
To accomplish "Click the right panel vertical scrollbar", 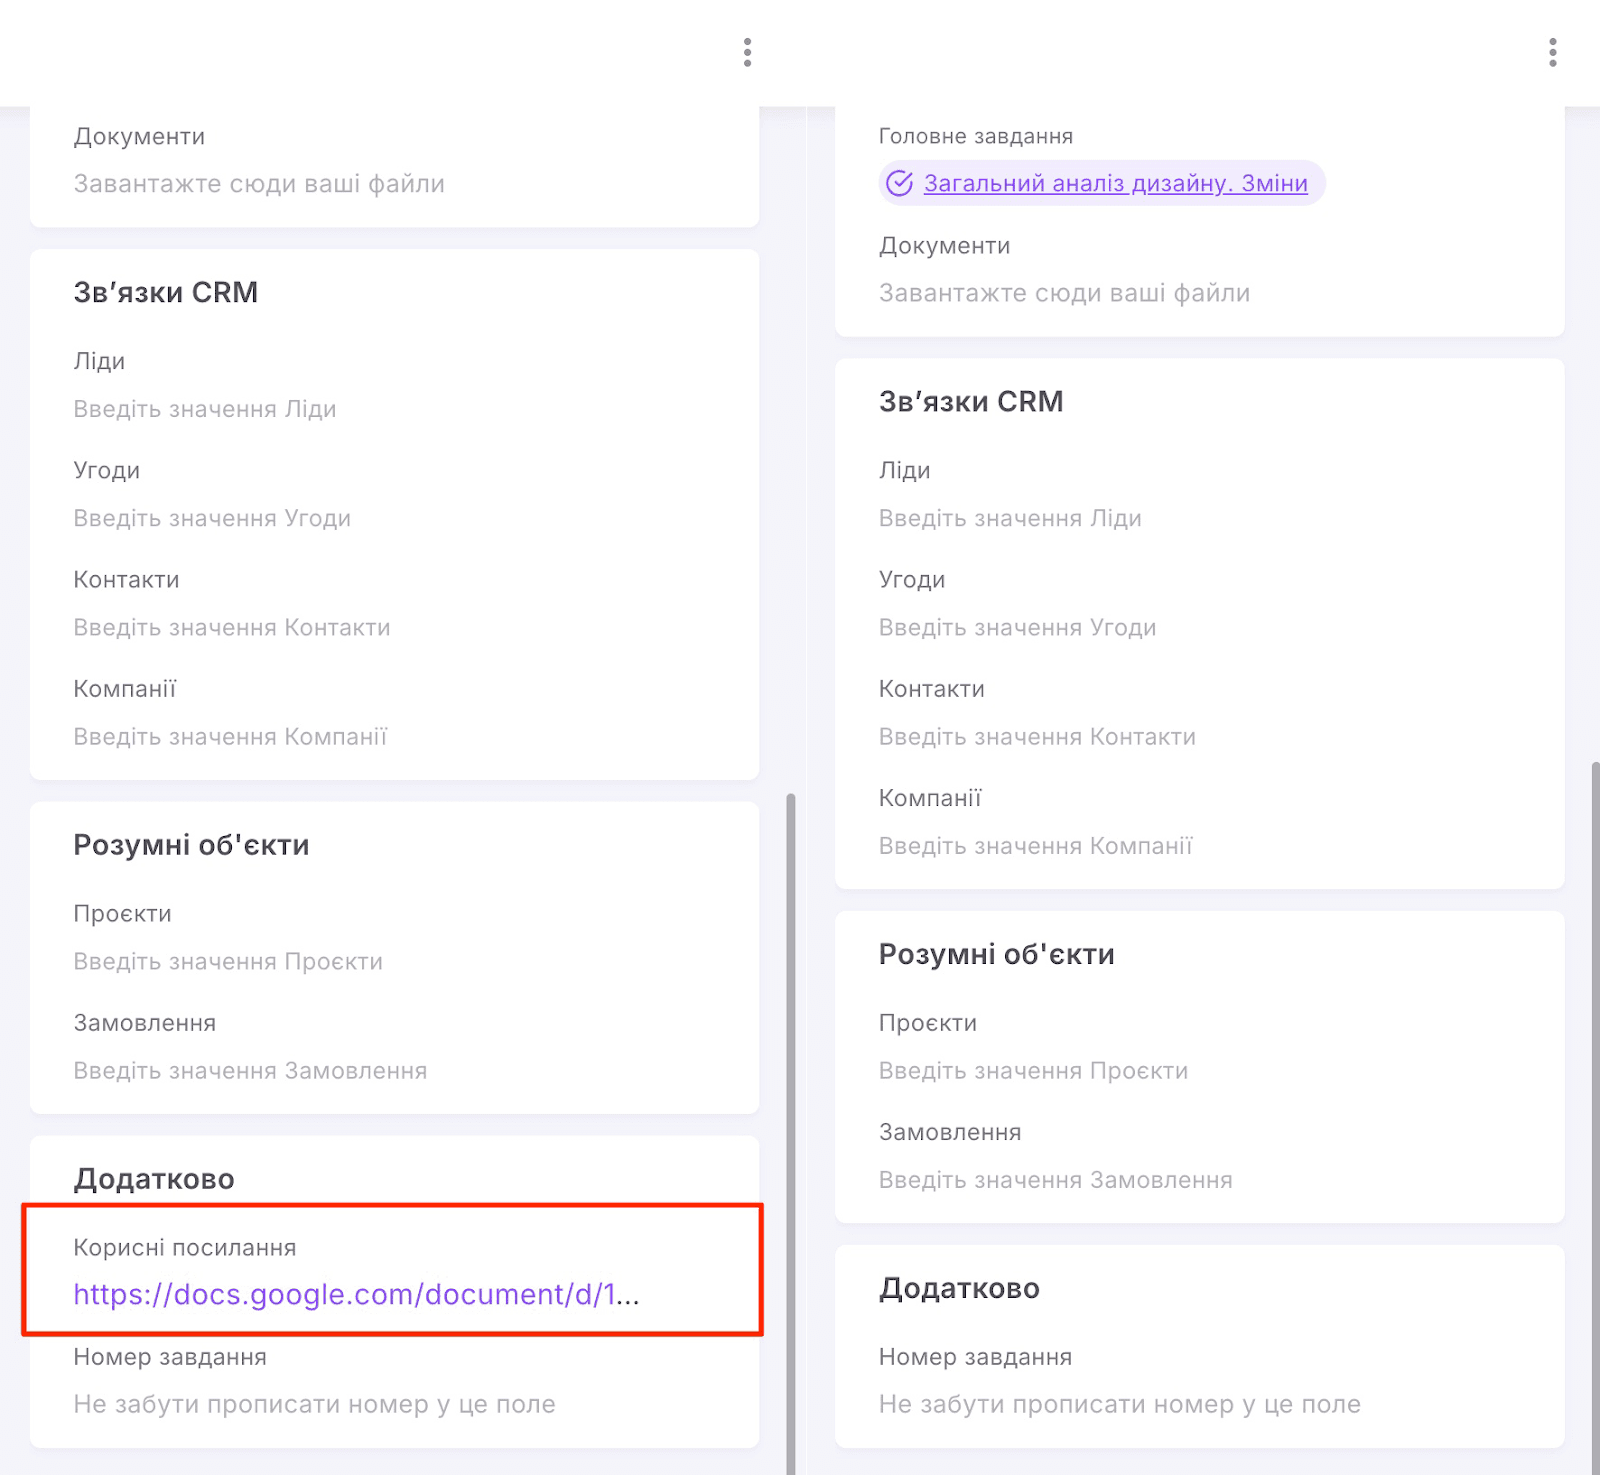I will pos(1595,1100).
